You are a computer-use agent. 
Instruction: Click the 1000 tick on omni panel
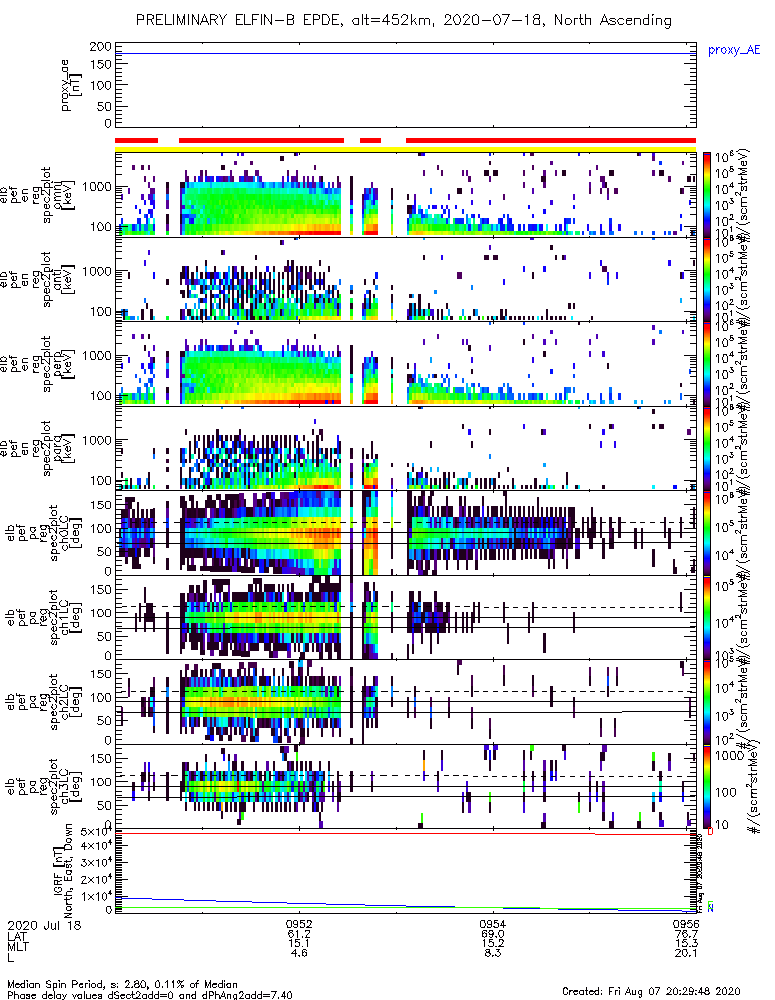[96, 187]
